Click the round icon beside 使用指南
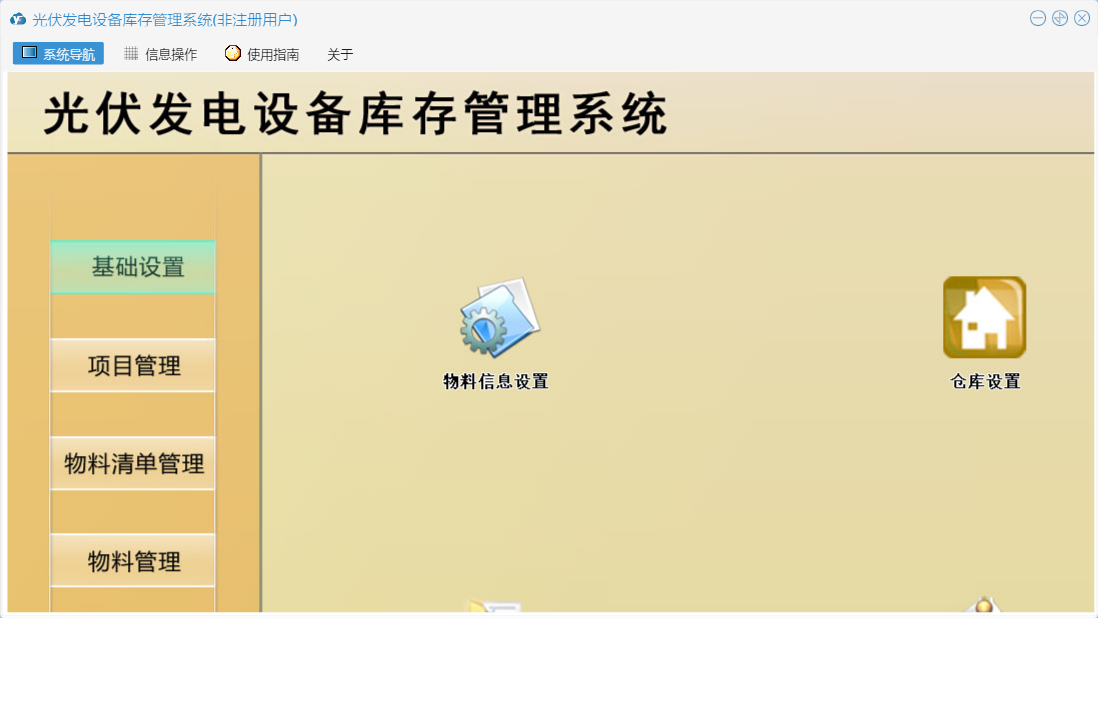1098x719 pixels. point(233,54)
